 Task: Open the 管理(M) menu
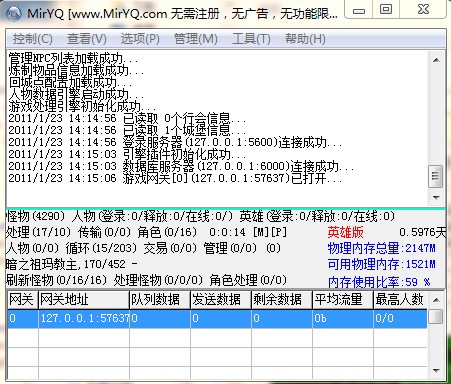point(196,39)
